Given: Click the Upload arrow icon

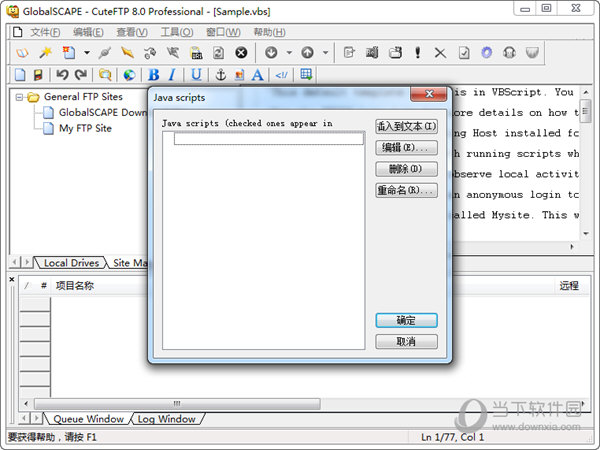Looking at the screenshot, I should click(307, 53).
